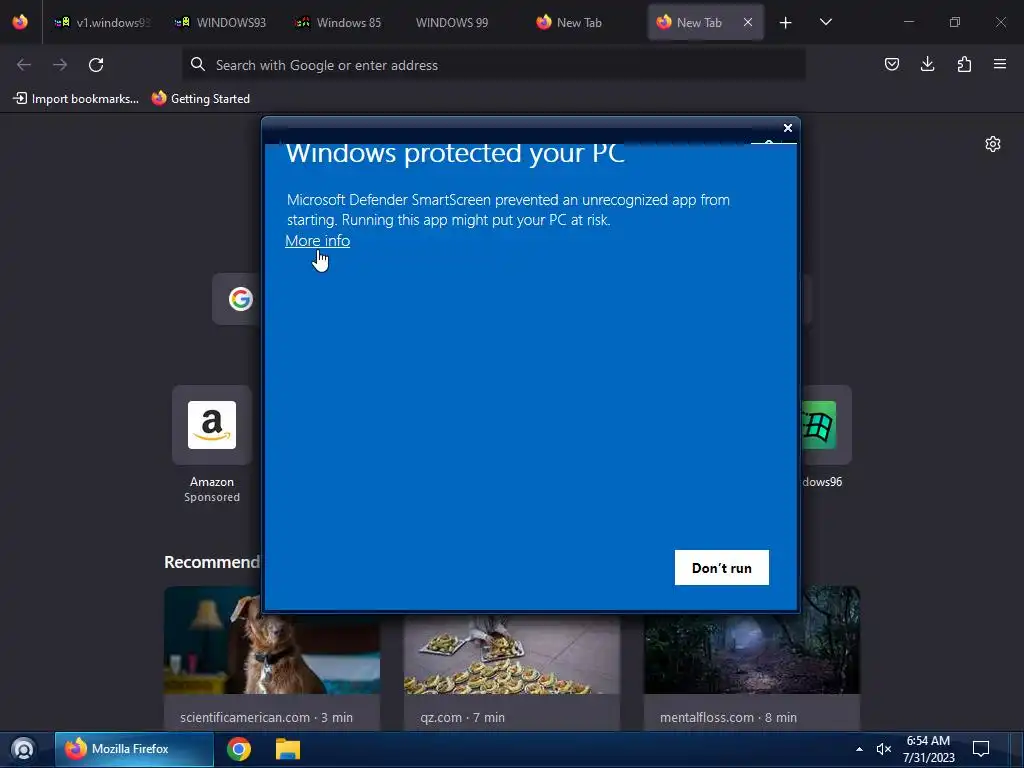This screenshot has width=1024, height=768.
Task: Click the Start button on the taskbar
Action: 23,749
